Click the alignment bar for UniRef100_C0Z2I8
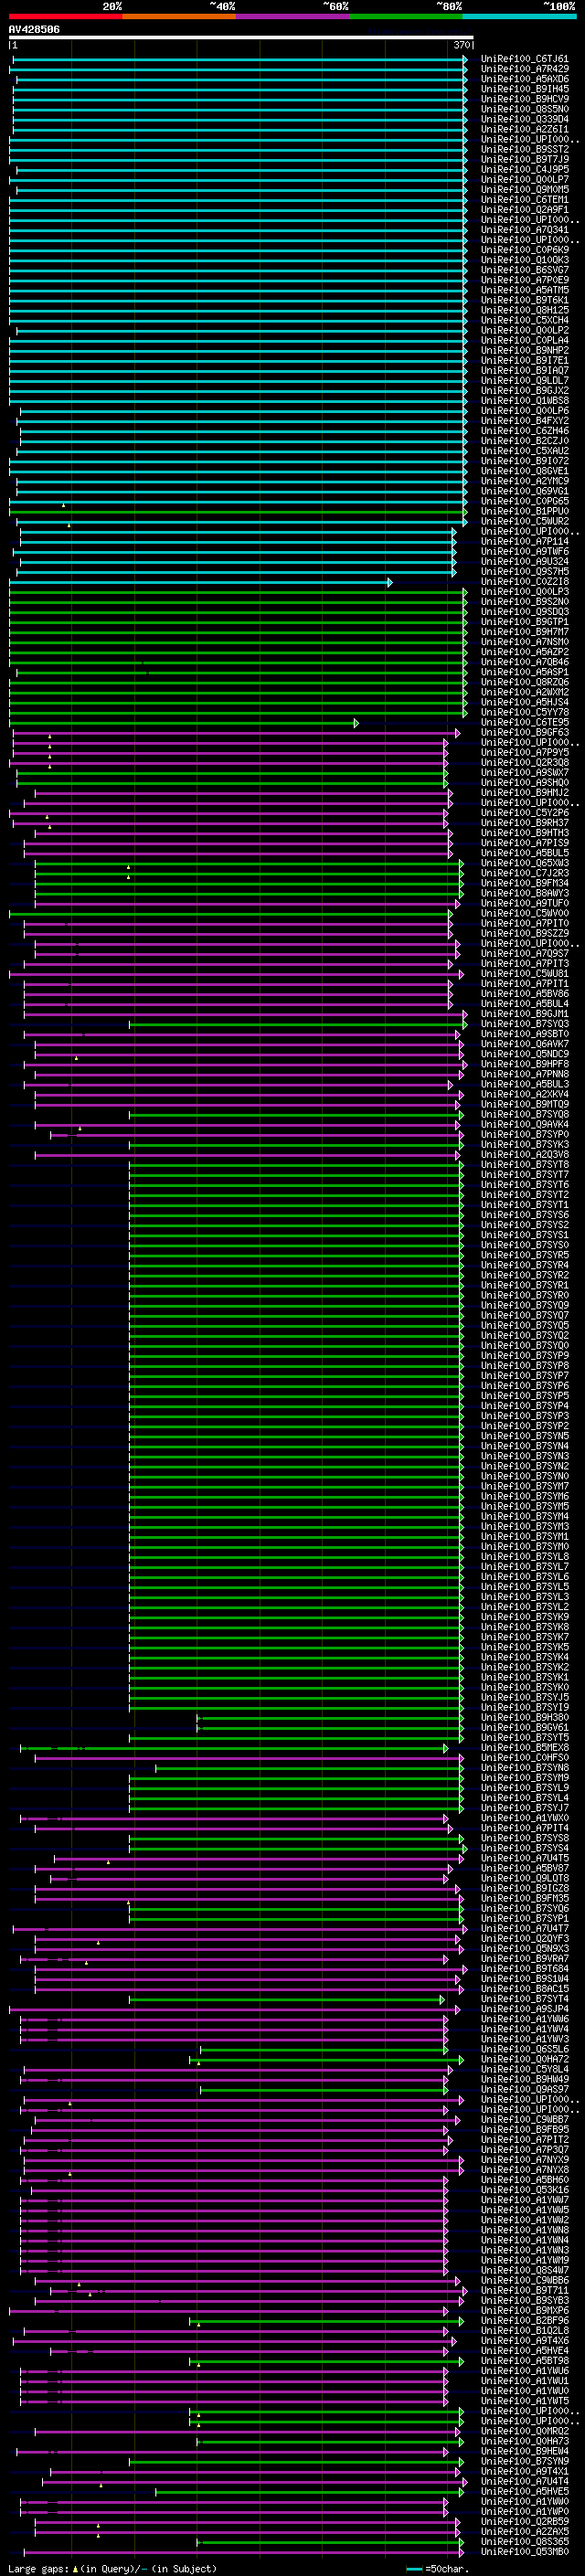Viewport: 585px width, 2576px height. coord(201,582)
